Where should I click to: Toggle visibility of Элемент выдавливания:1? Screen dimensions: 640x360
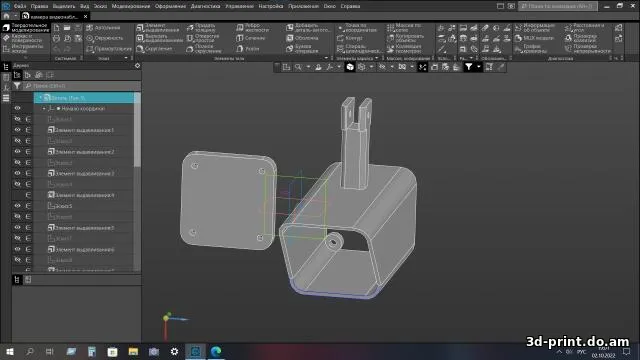point(18,130)
